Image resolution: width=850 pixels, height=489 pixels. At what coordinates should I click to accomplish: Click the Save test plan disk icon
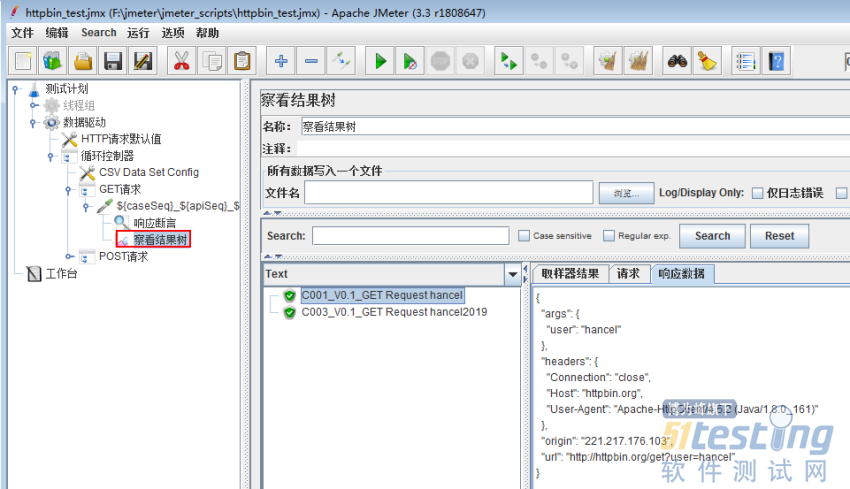click(x=113, y=61)
